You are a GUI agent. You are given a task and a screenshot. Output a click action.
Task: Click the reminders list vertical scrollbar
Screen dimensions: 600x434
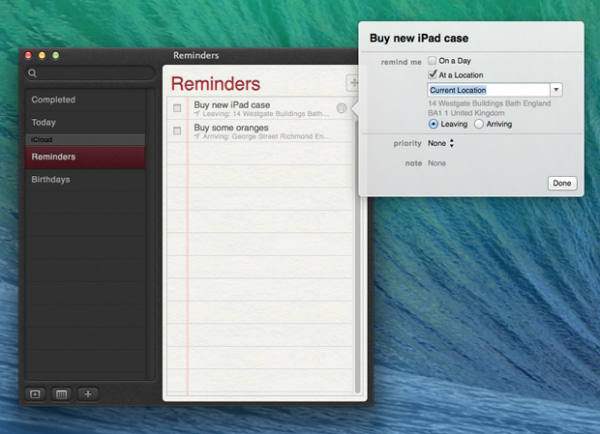click(x=357, y=255)
